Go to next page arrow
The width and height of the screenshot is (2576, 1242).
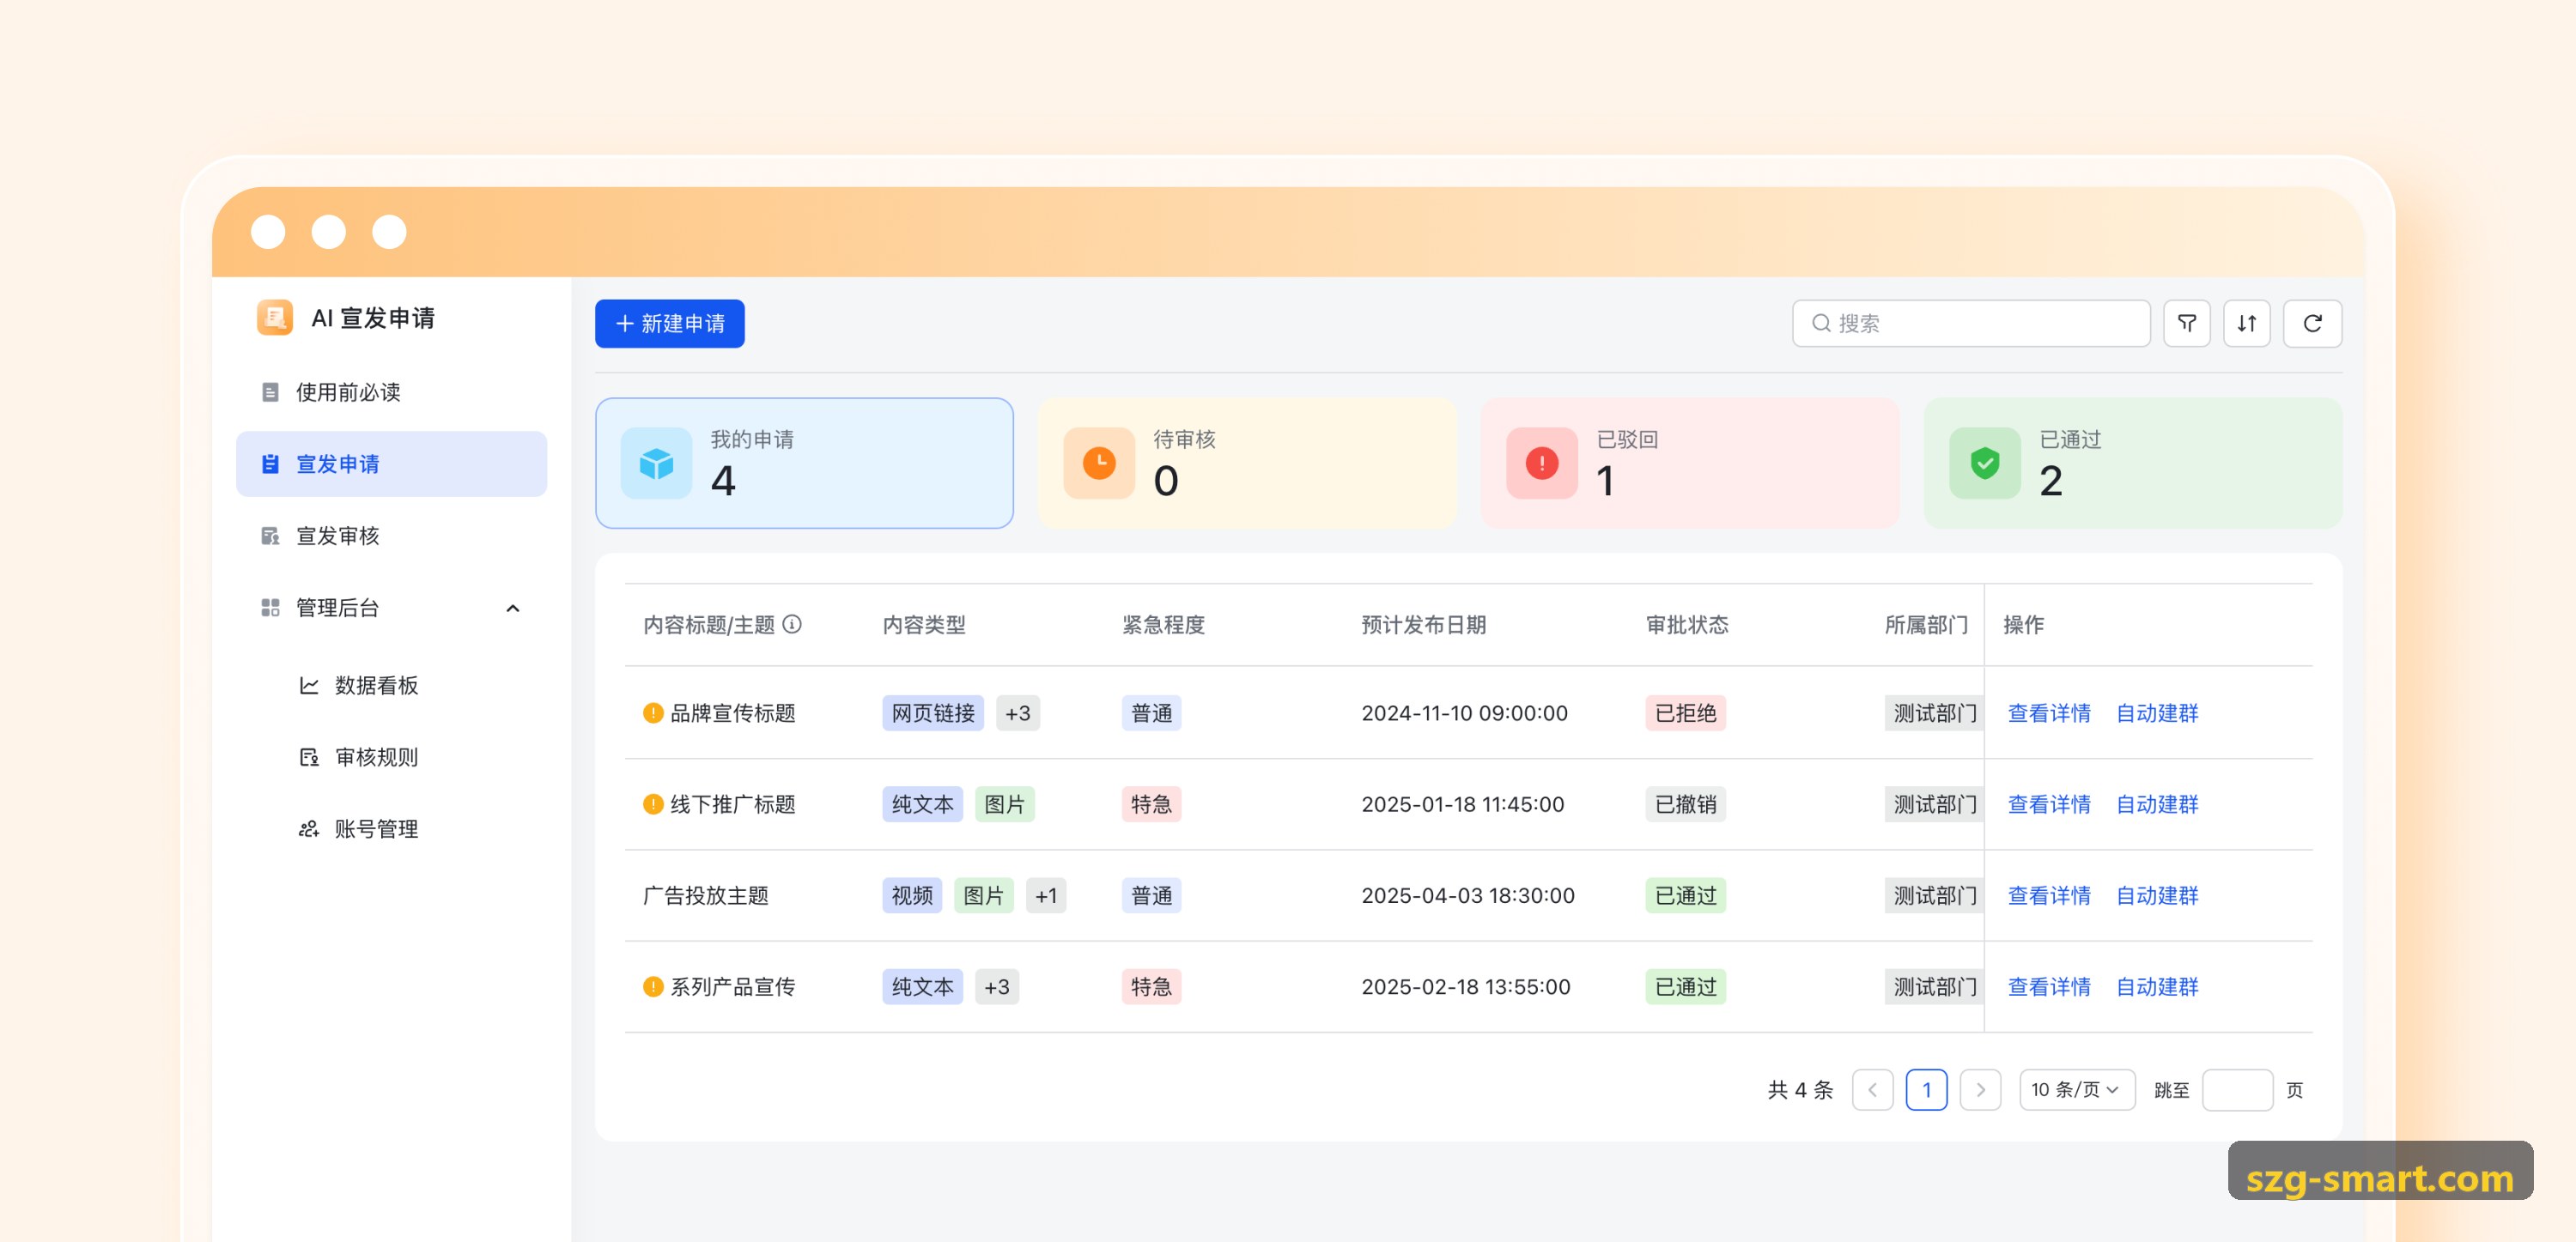point(1980,1090)
